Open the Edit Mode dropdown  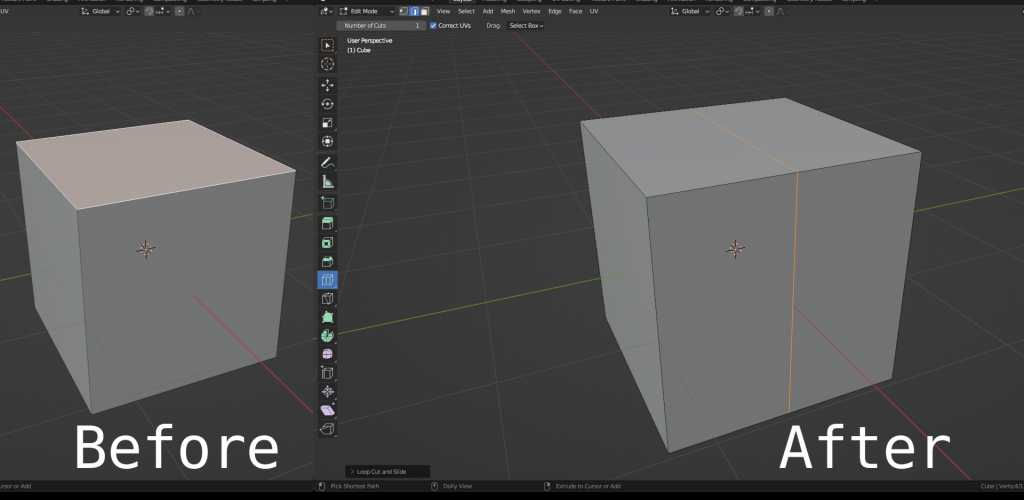click(366, 11)
